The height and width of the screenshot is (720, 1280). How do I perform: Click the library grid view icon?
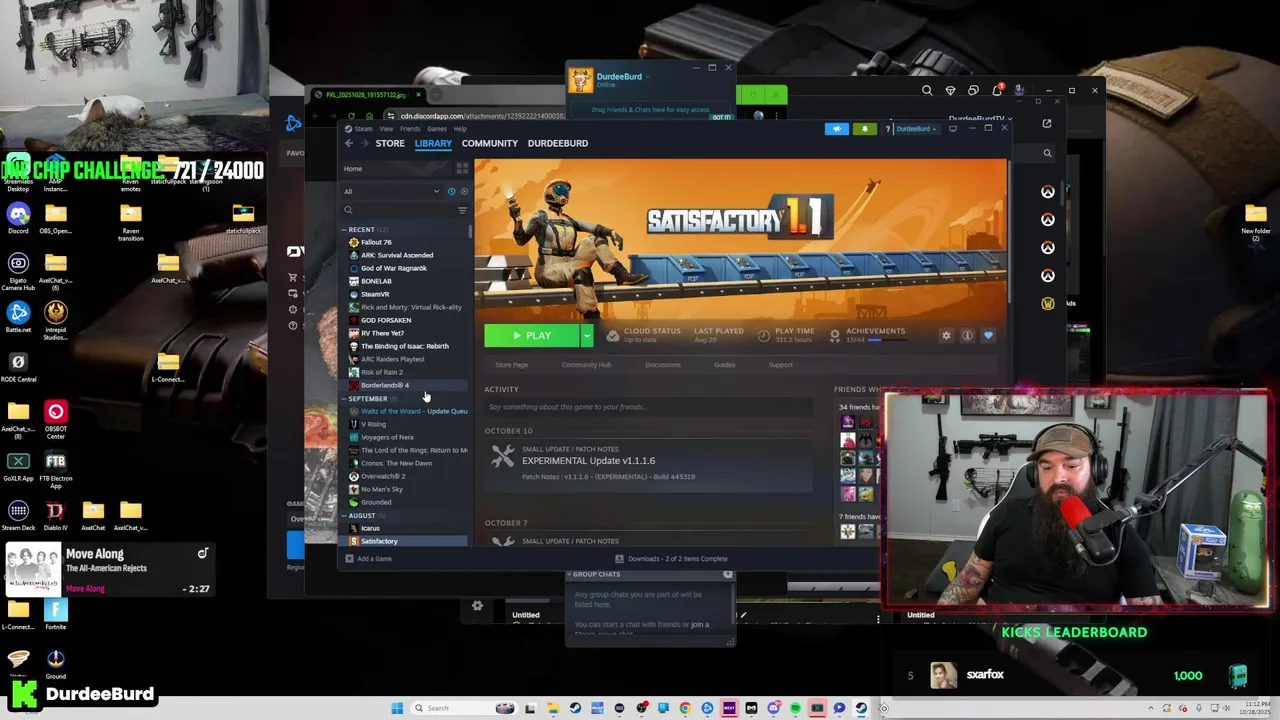coord(462,169)
